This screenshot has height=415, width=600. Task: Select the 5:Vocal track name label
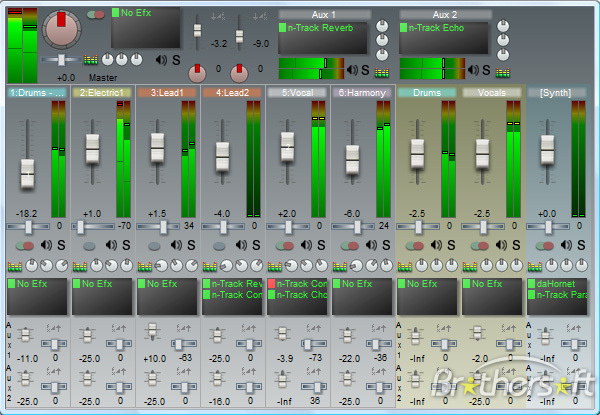(297, 93)
